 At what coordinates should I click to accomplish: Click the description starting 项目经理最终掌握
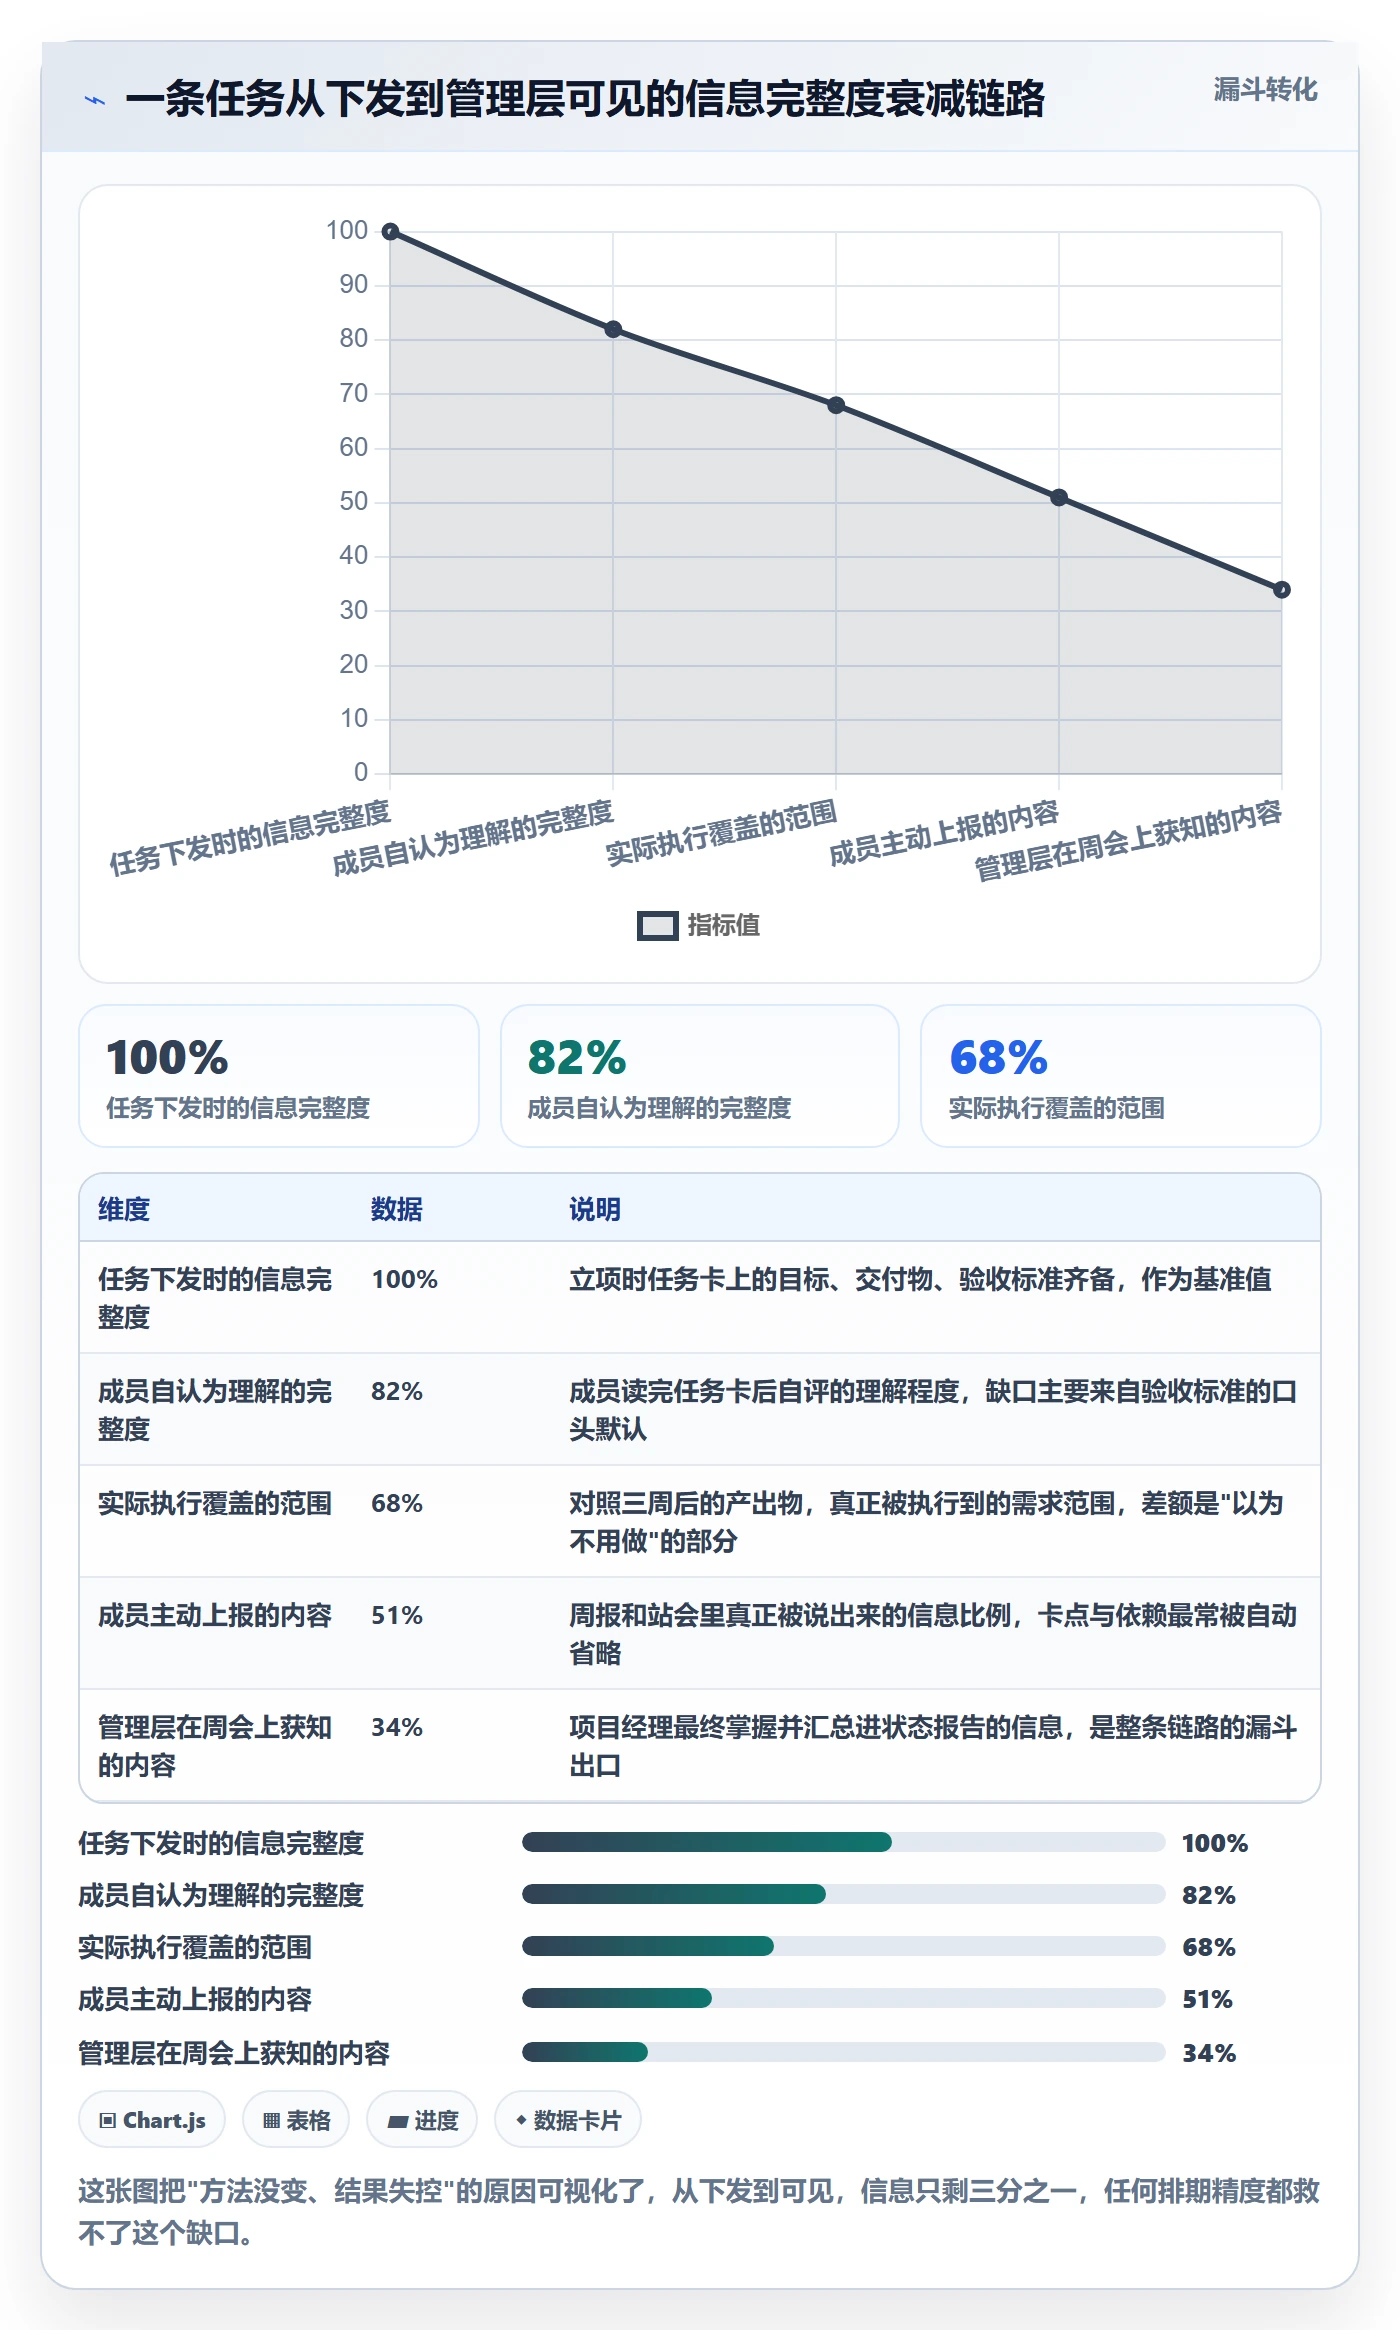933,1746
